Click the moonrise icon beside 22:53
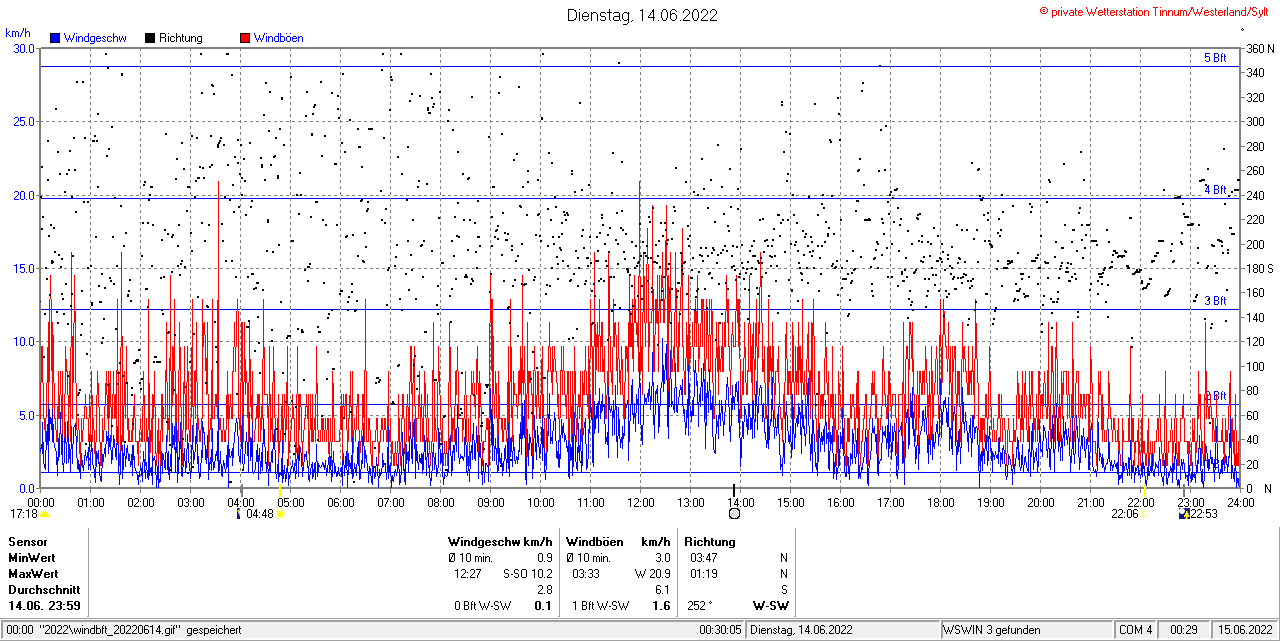This screenshot has width=1280, height=641. click(1185, 514)
